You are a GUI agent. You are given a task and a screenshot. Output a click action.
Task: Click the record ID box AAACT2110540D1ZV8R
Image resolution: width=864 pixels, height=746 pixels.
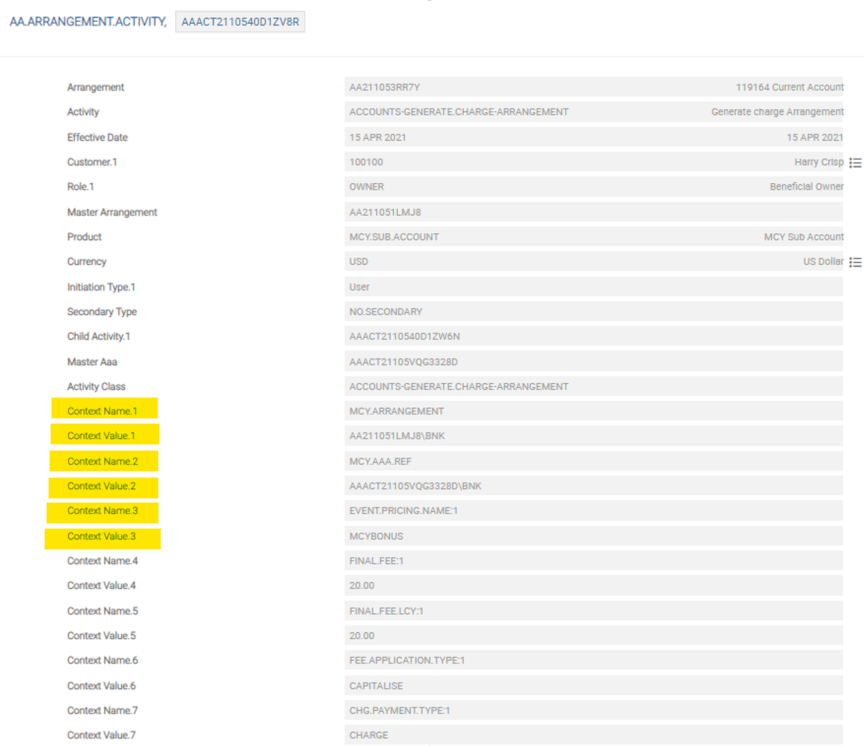point(240,22)
